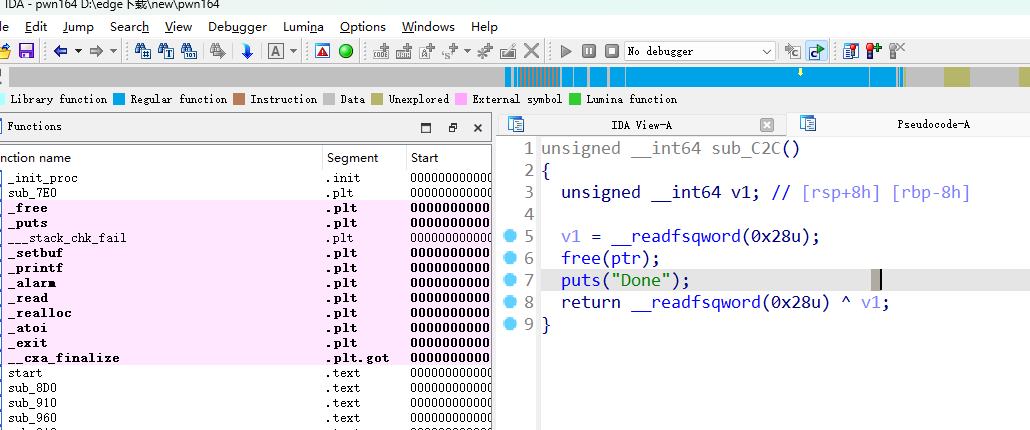Select the sub_8D0 function row

click(246, 388)
